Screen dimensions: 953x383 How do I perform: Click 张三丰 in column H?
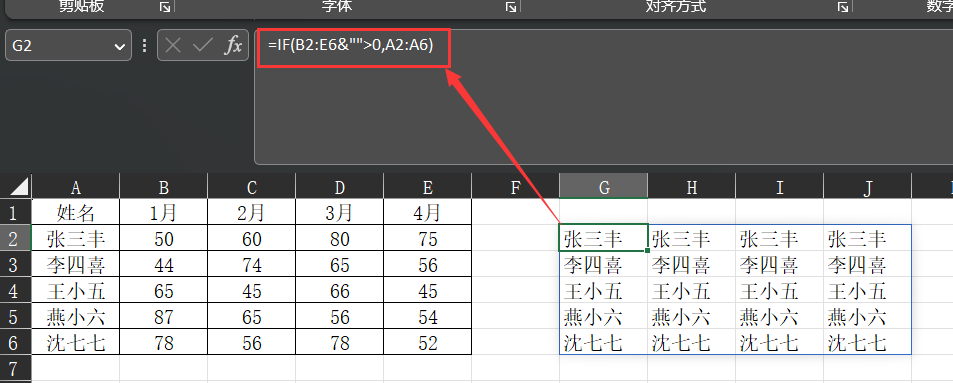pyautogui.click(x=692, y=238)
